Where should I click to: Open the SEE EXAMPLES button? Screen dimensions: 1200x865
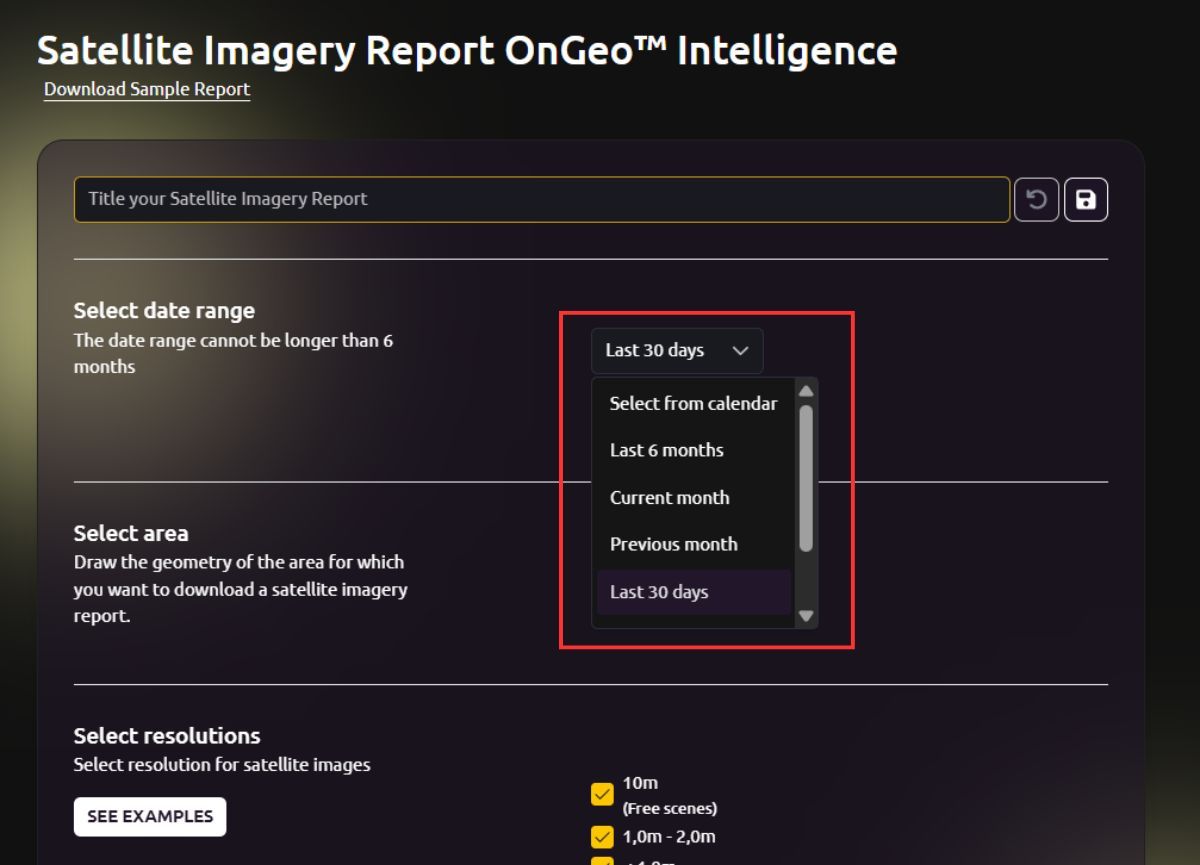[150, 816]
